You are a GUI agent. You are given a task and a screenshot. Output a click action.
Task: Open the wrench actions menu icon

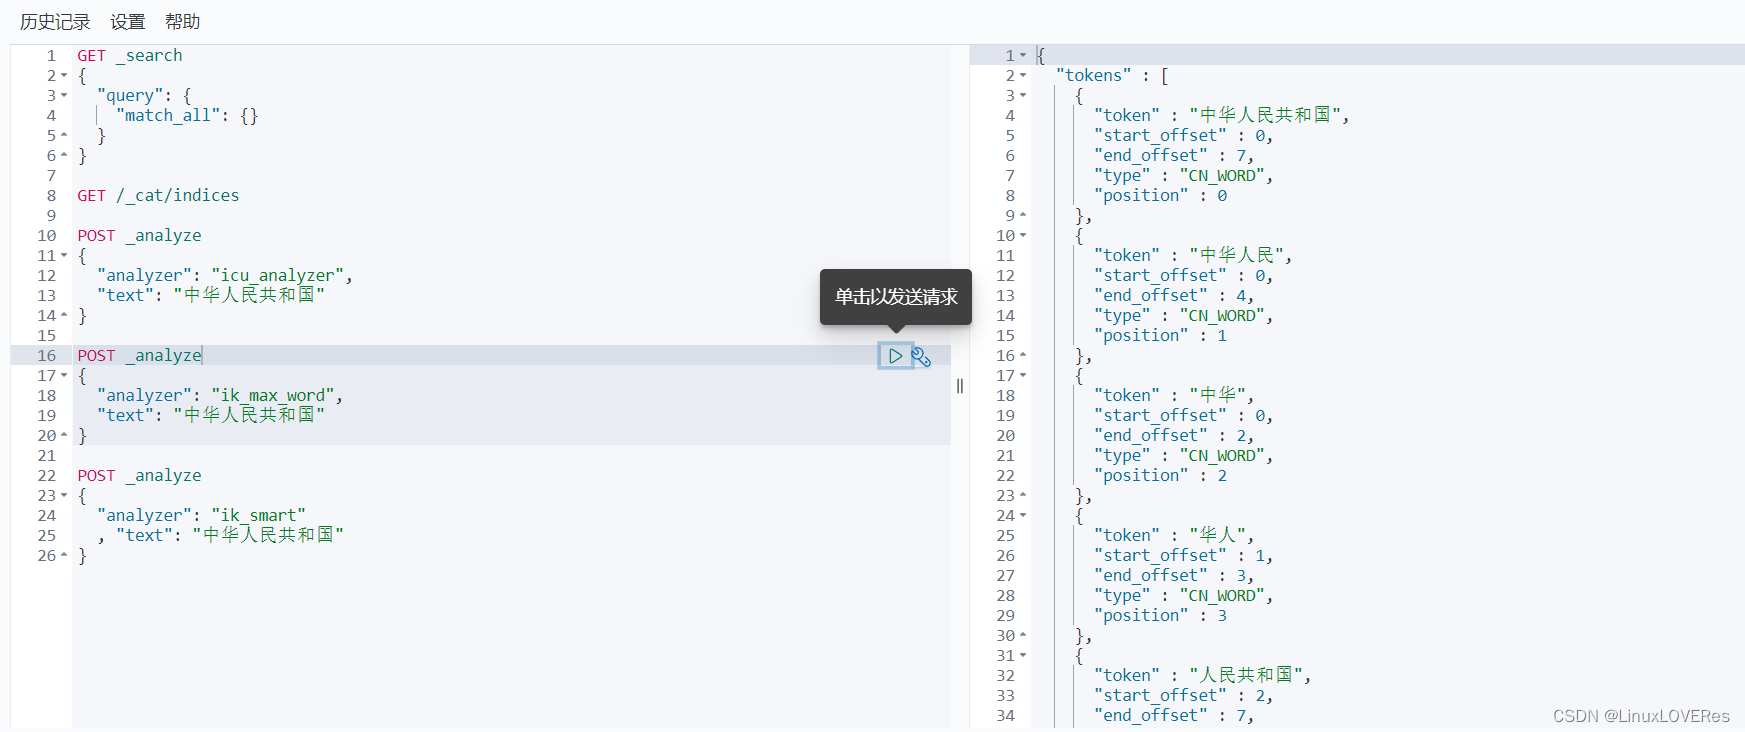point(921,357)
